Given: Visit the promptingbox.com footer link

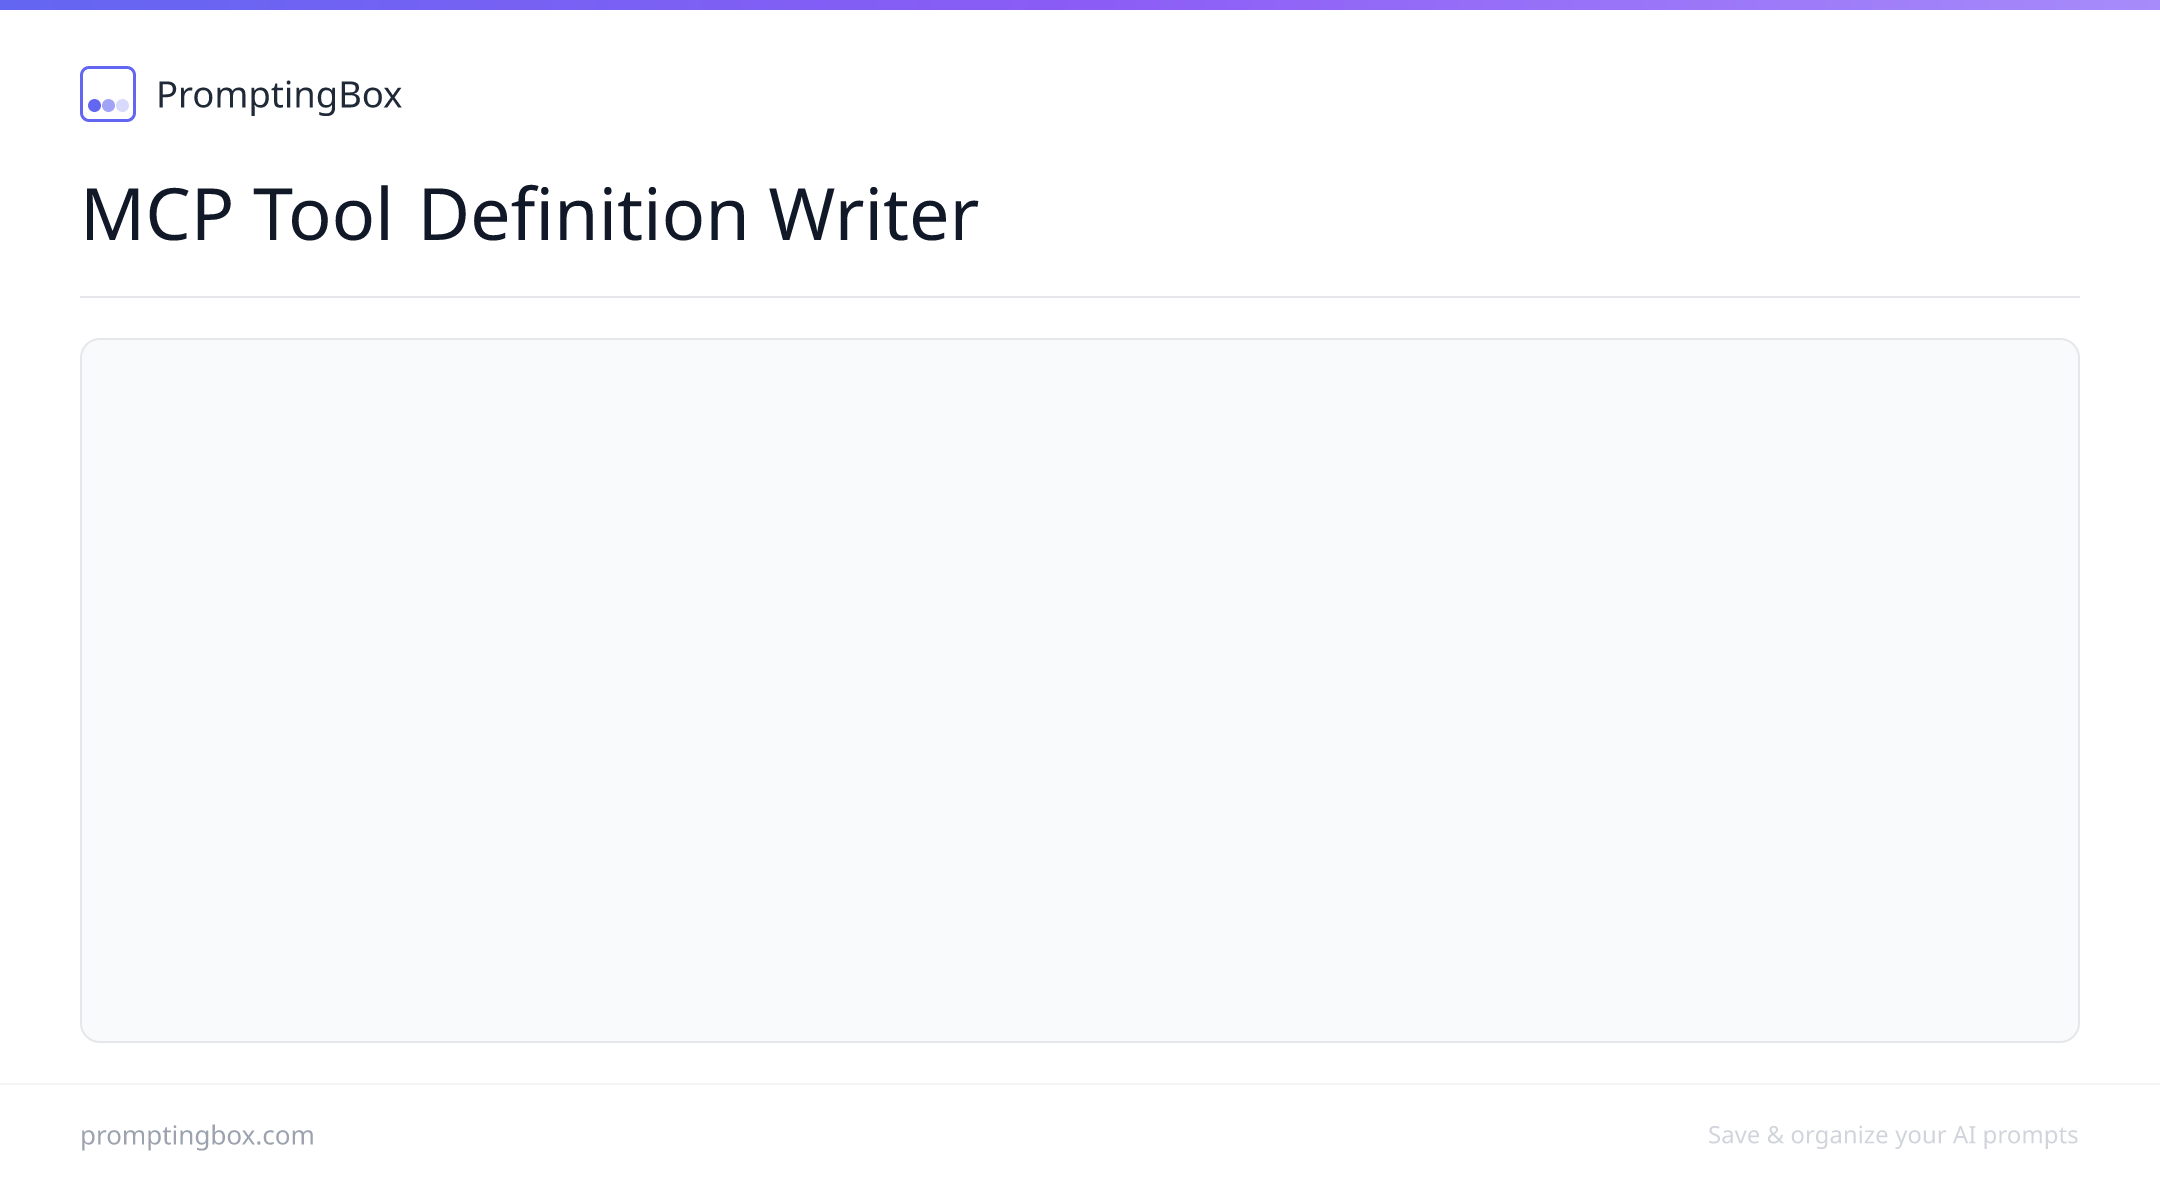Looking at the screenshot, I should 197,1135.
